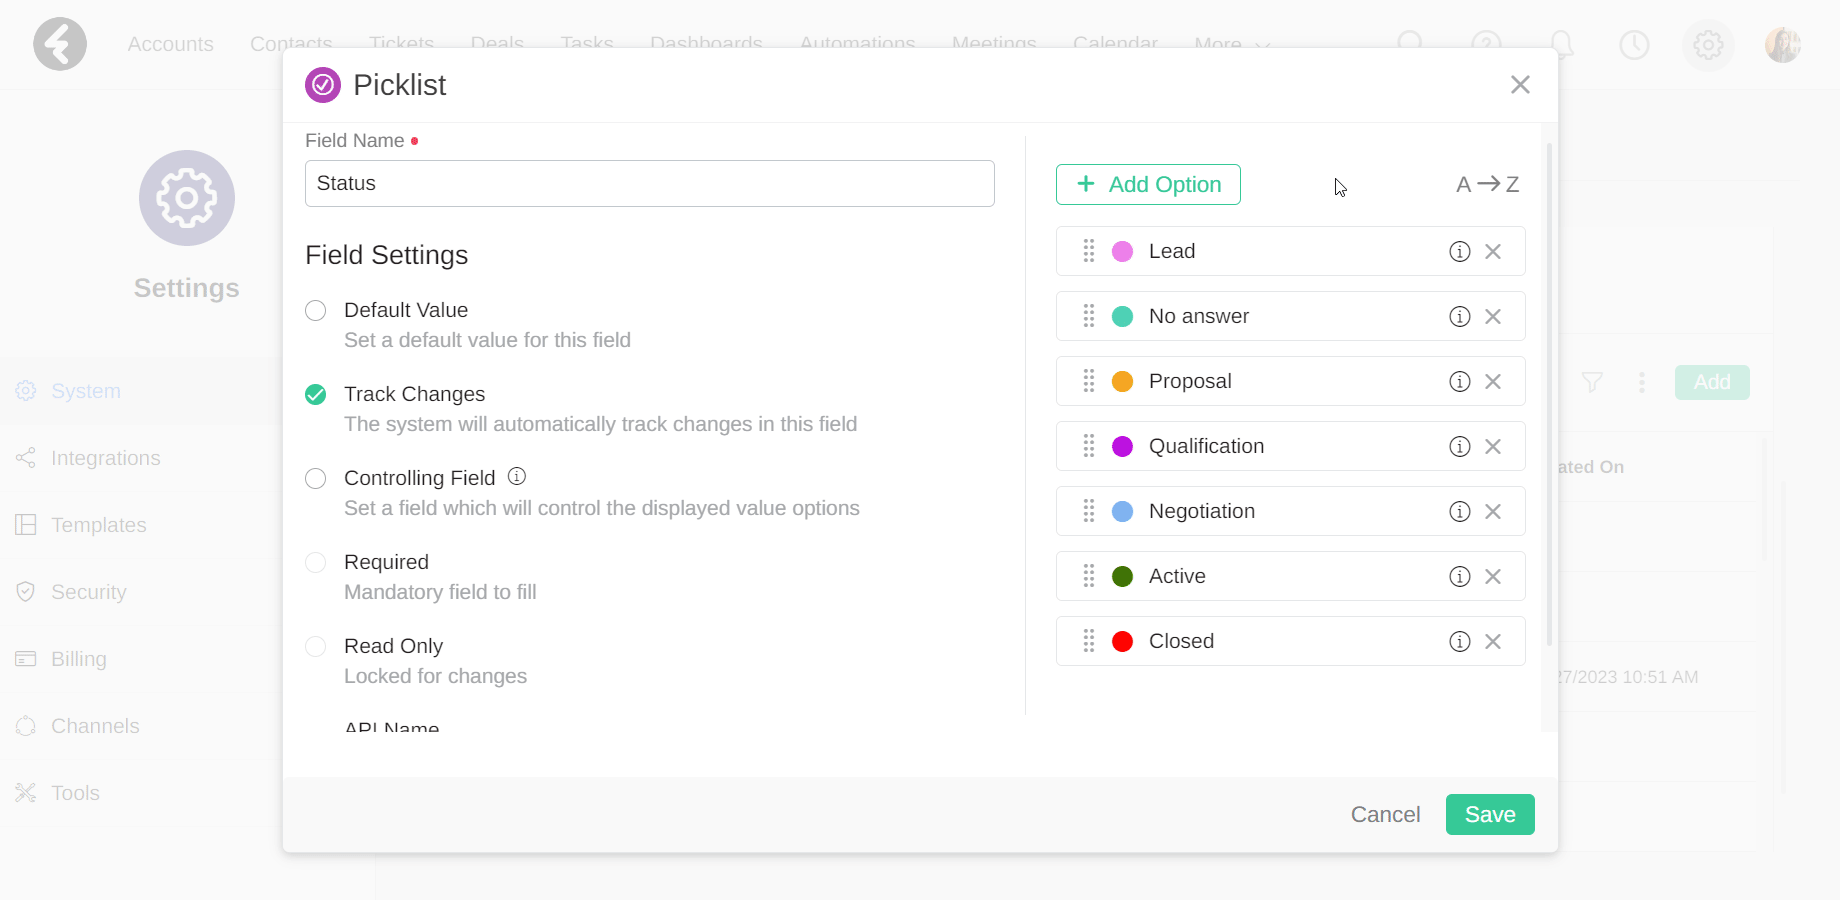The height and width of the screenshot is (900, 1840).
Task: Cancel the picklist dialog
Action: point(1385,814)
